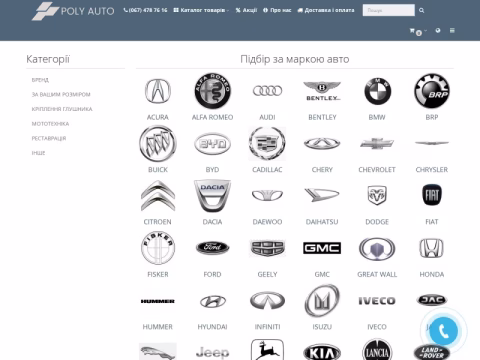Open the Jaguar leaping cat logo

click(158, 351)
